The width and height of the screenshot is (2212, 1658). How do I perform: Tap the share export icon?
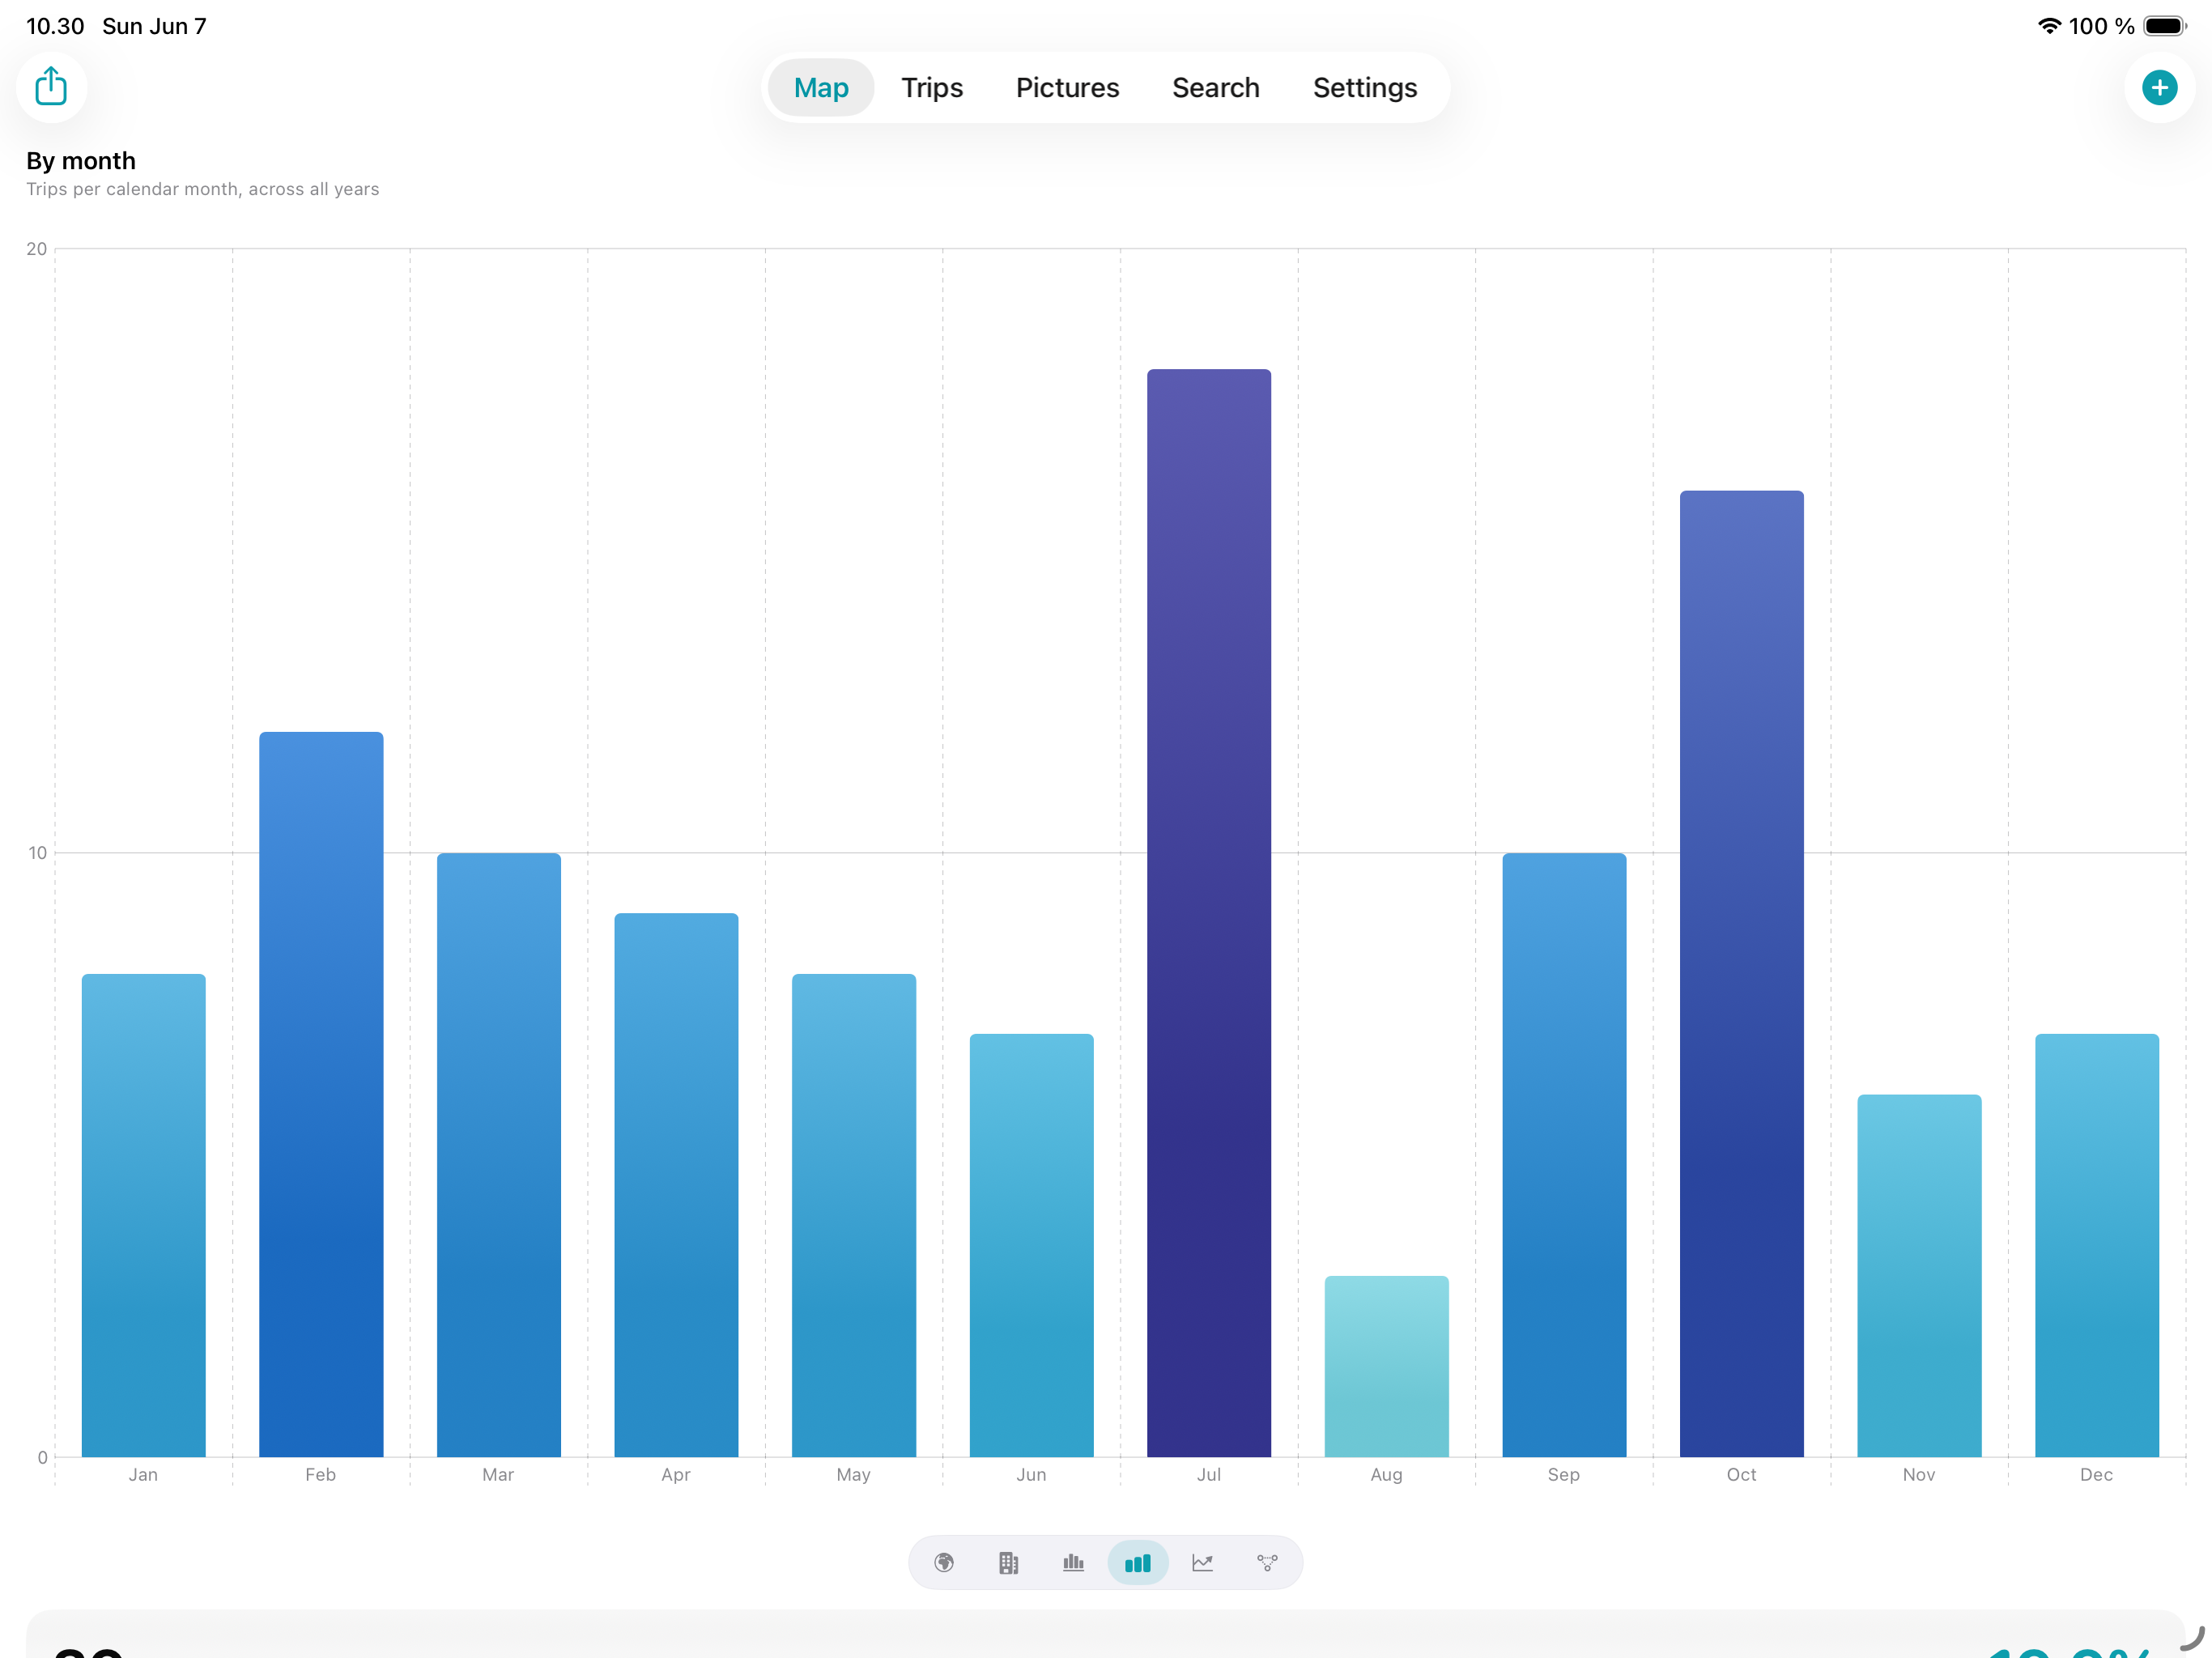tap(51, 87)
